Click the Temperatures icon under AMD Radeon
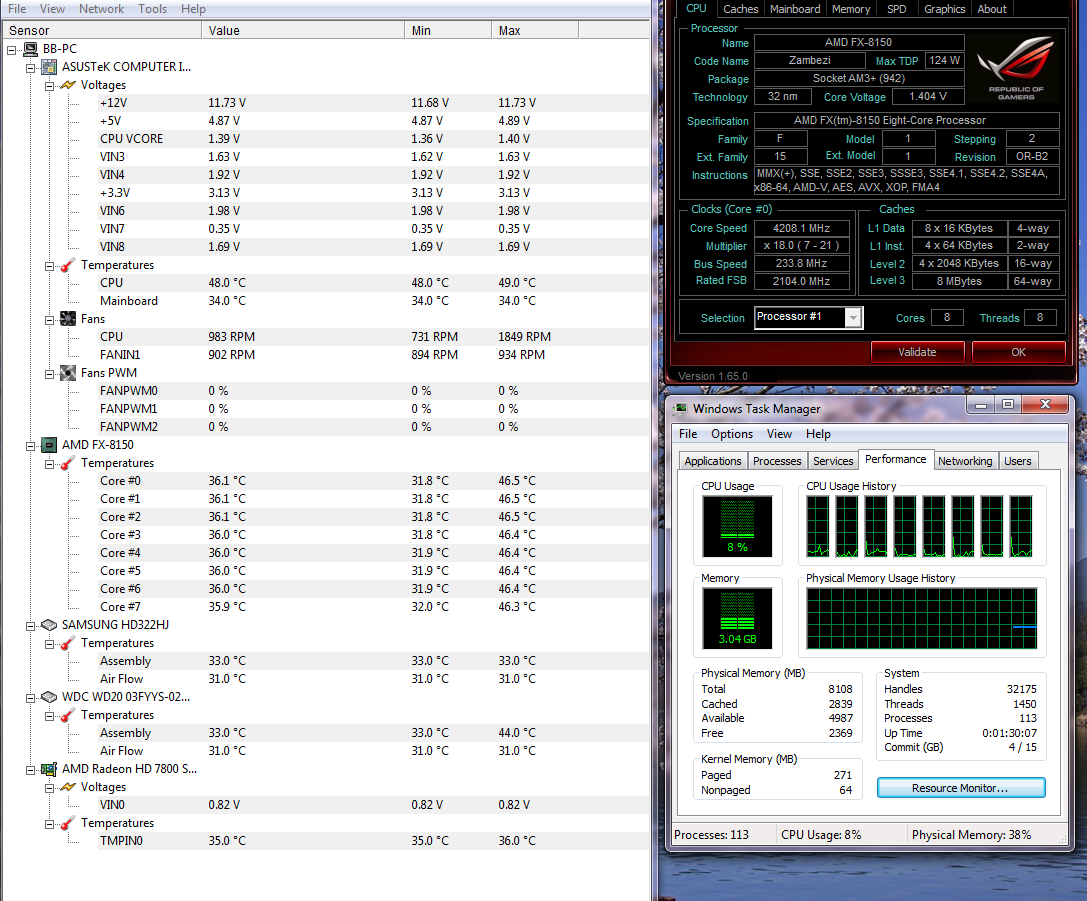This screenshot has width=1087, height=901. point(68,823)
